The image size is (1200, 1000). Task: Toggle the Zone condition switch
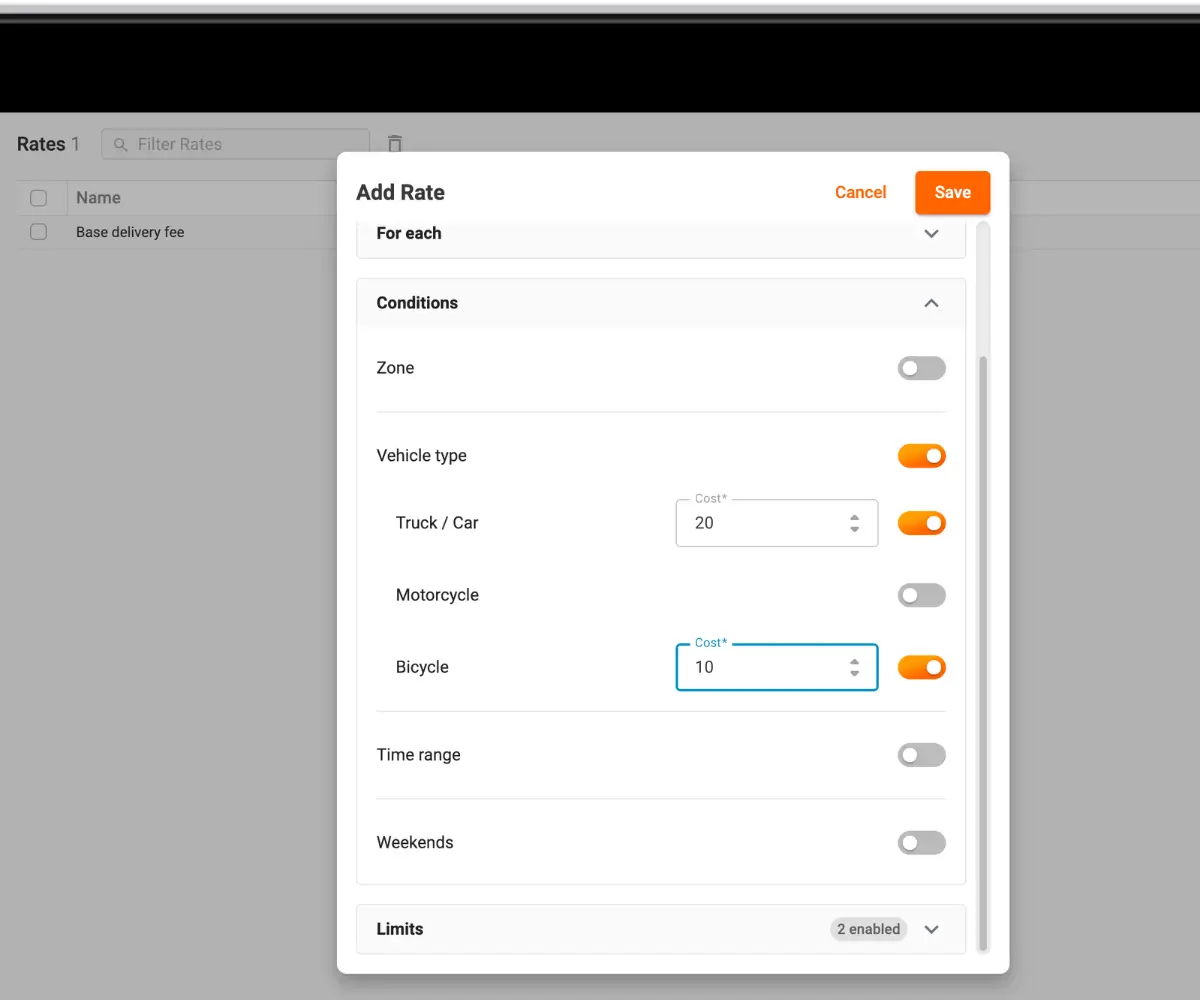921,368
